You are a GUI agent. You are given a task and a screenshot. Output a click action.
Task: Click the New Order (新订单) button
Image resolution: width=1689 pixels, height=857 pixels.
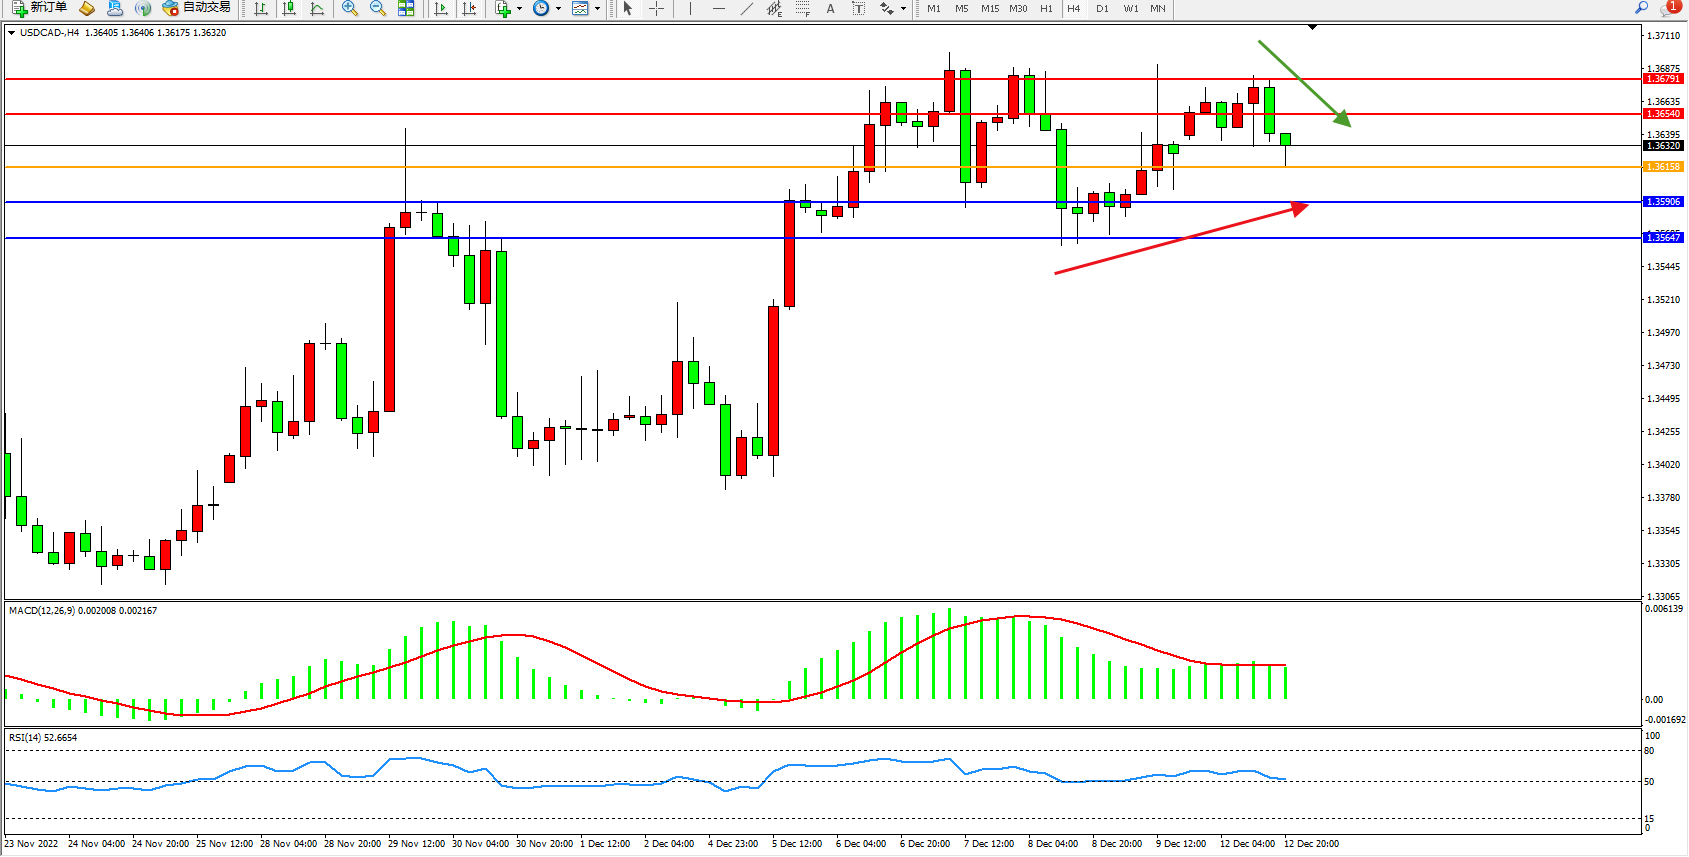pyautogui.click(x=40, y=8)
